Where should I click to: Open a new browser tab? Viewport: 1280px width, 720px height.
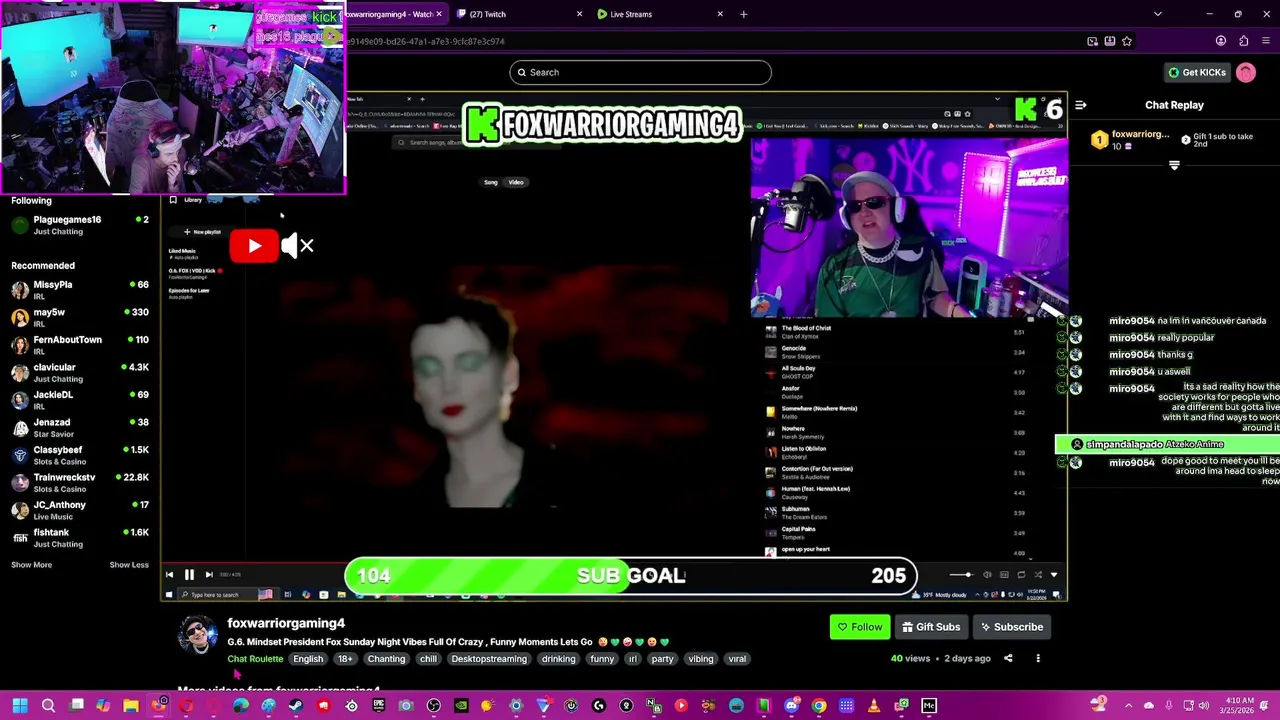(743, 14)
